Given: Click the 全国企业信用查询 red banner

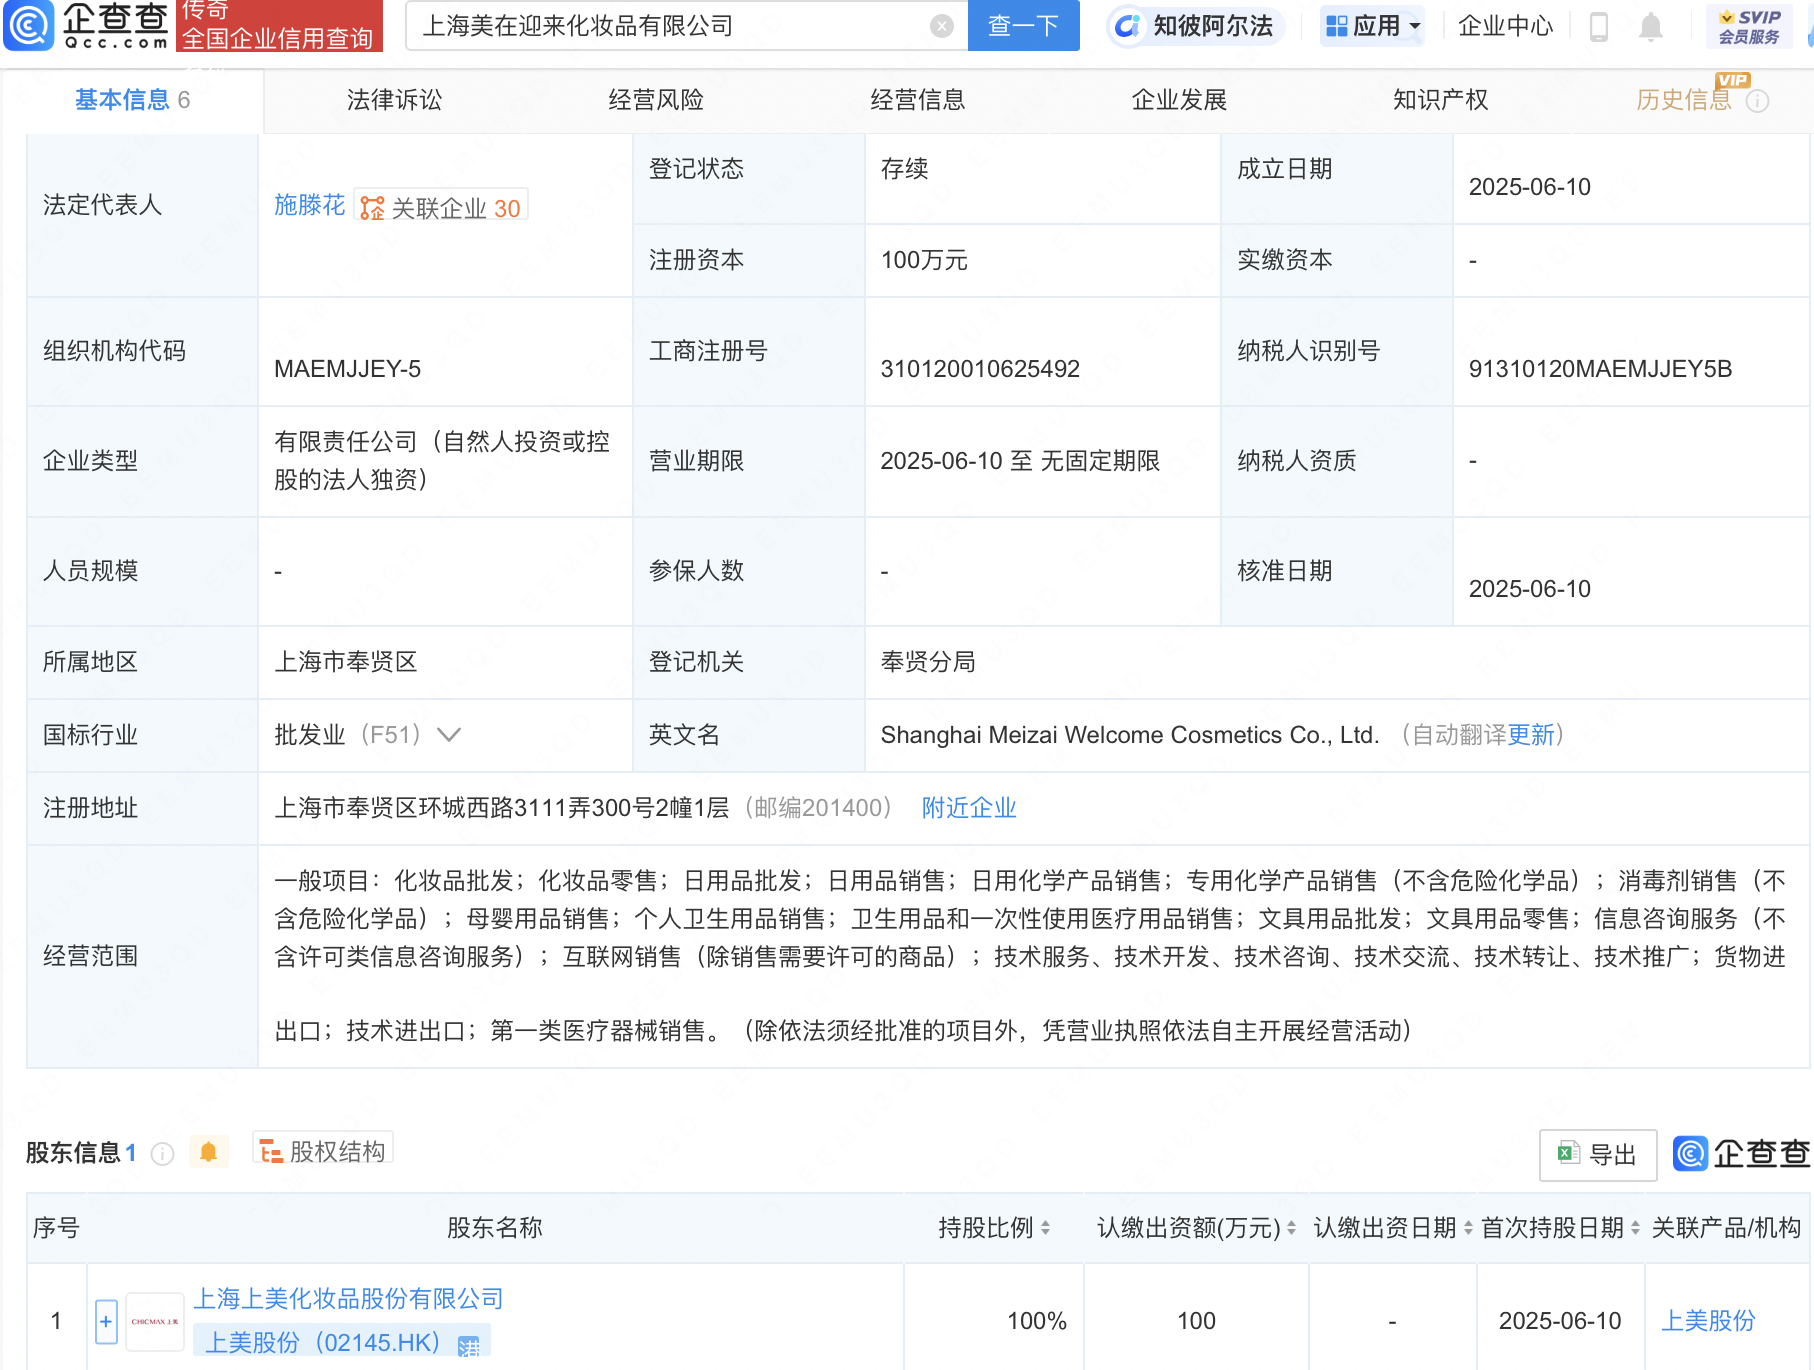Looking at the screenshot, I should pos(279,26).
